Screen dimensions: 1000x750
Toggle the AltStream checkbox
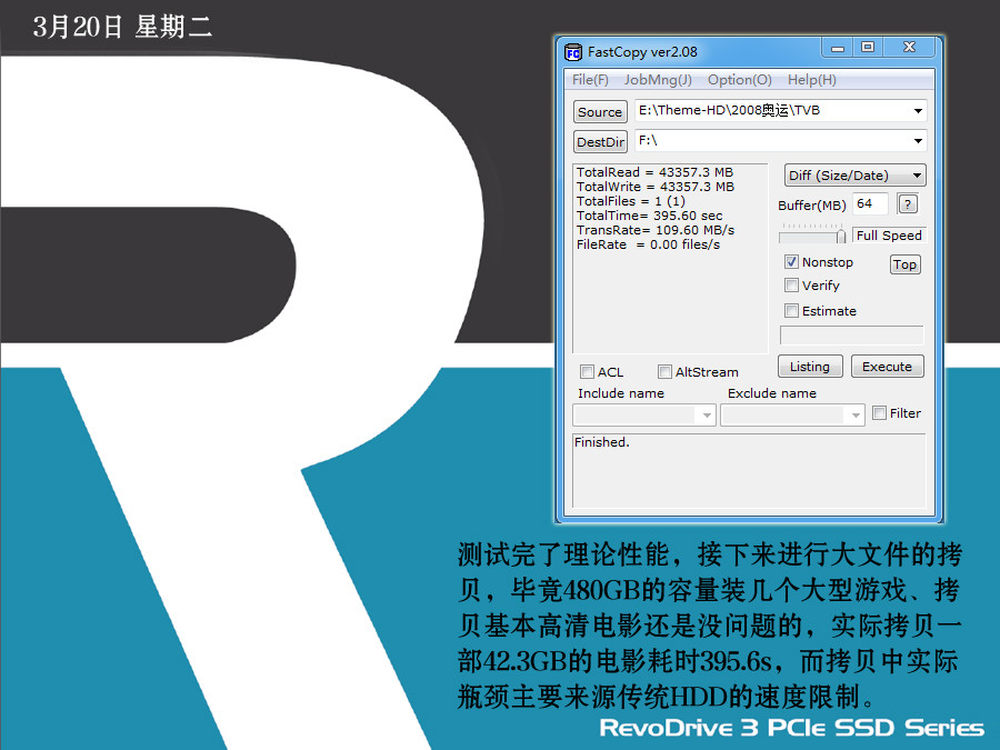[x=665, y=371]
